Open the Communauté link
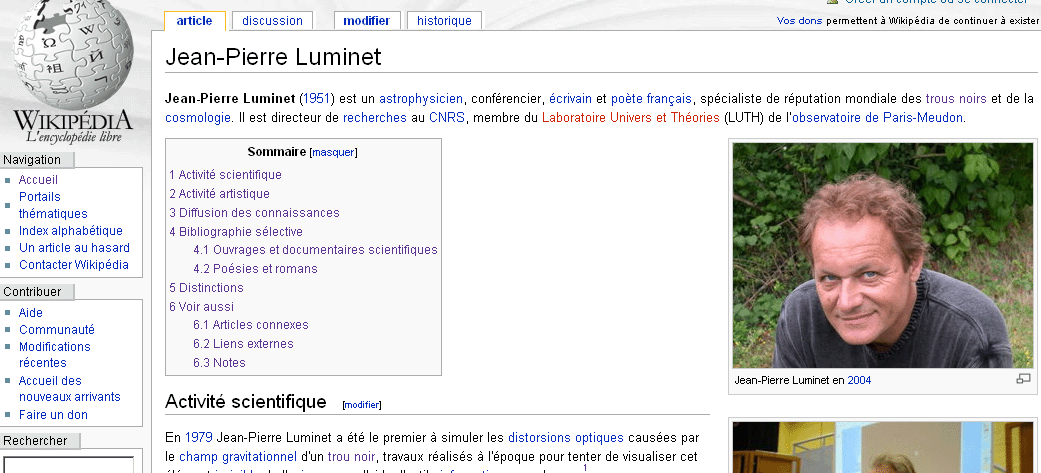Viewport: 1041px width, 473px height. tap(56, 330)
